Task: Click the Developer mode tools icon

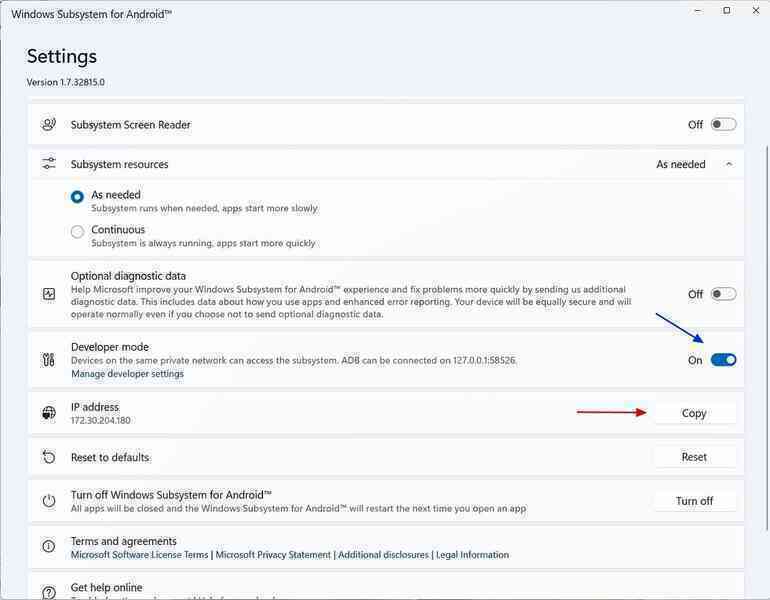Action: point(49,360)
